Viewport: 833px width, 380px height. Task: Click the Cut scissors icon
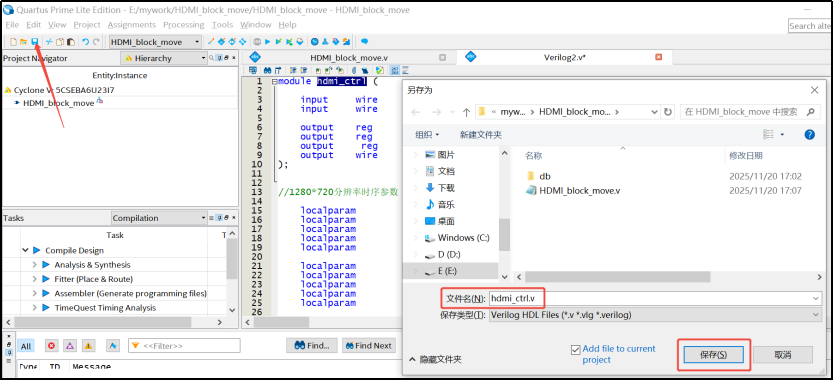click(49, 41)
